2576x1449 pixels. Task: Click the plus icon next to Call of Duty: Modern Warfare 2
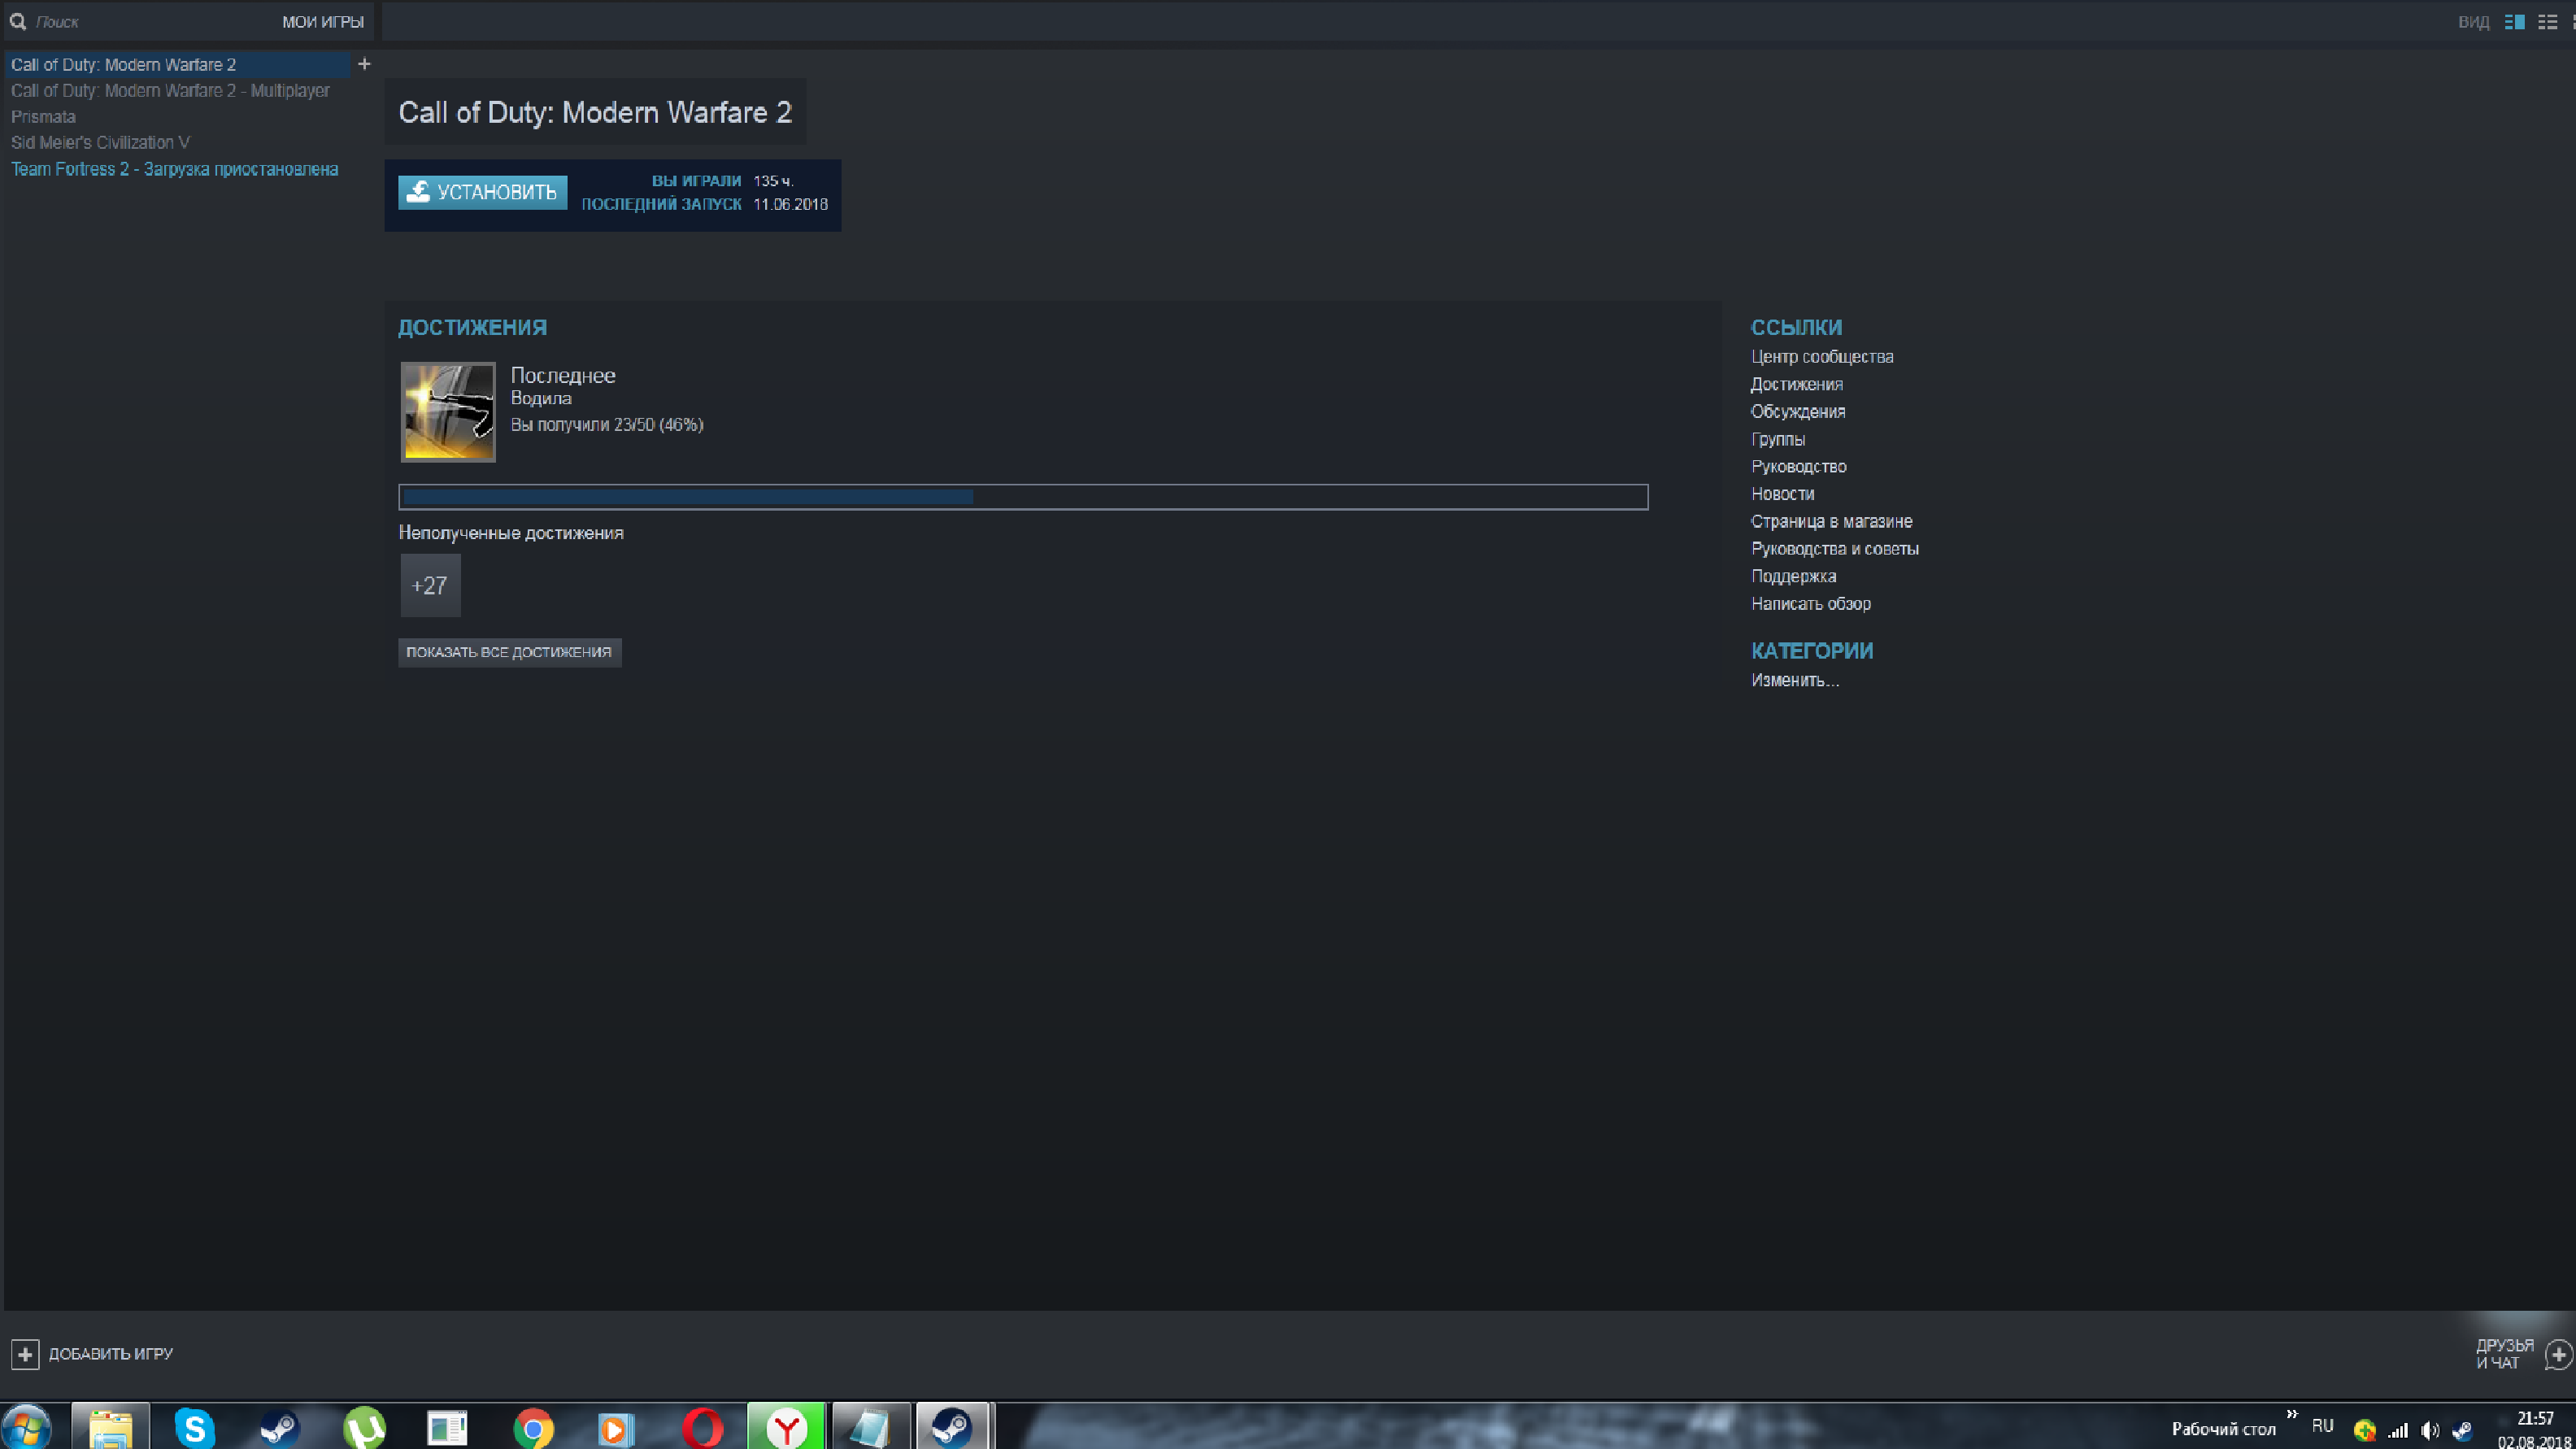point(364,64)
